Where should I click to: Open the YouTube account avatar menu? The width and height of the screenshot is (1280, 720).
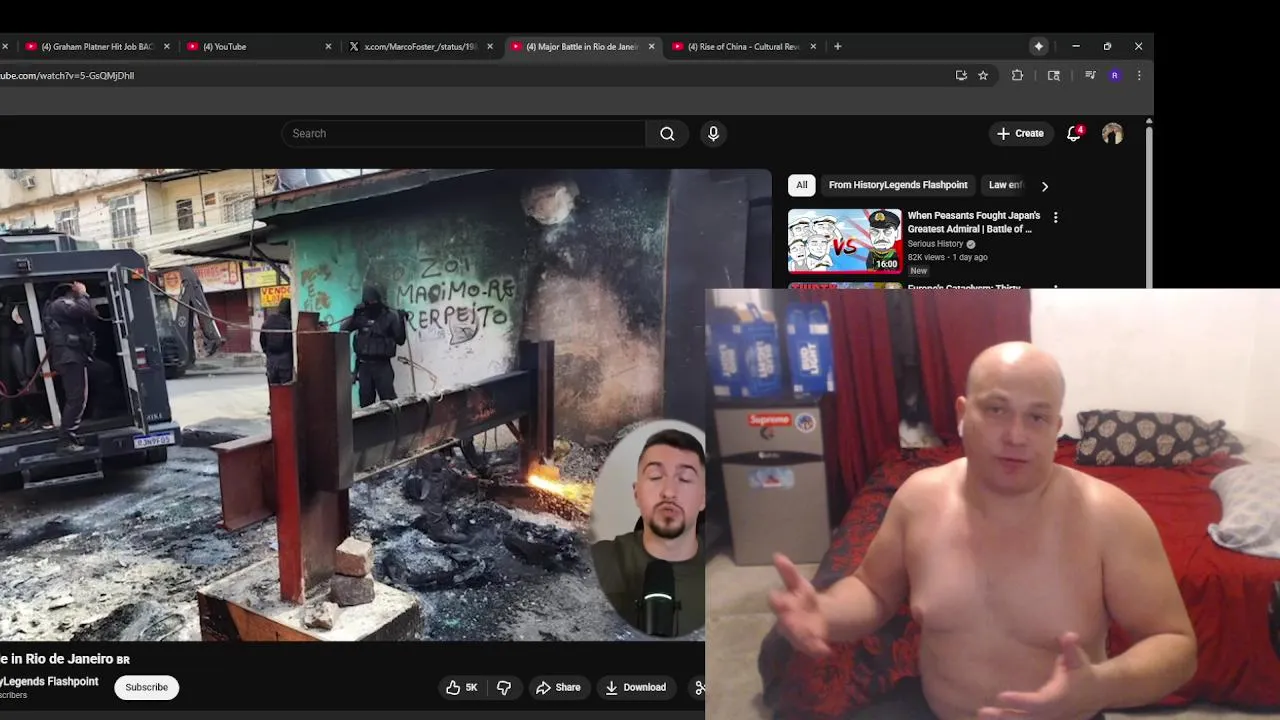tap(1112, 134)
